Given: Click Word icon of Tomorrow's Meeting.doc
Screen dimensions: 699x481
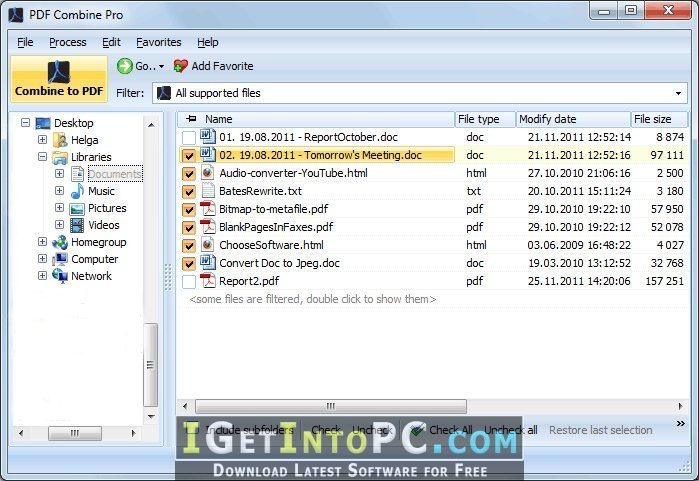Looking at the screenshot, I should [x=208, y=154].
